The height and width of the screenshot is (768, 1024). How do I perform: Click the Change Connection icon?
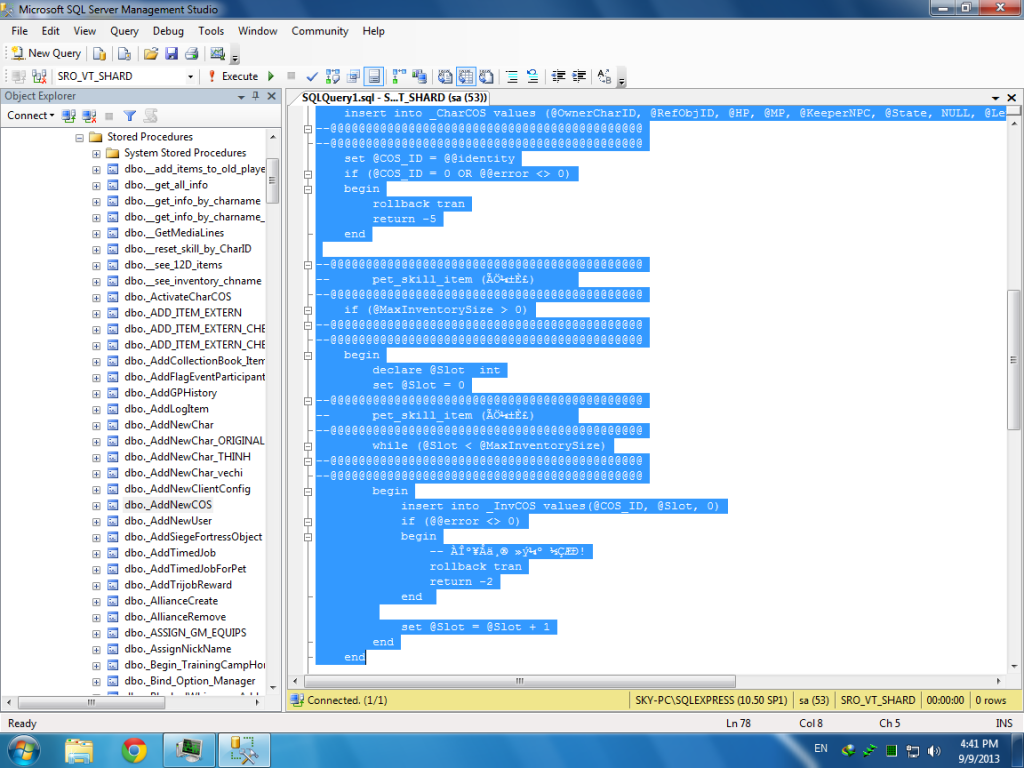tap(39, 76)
